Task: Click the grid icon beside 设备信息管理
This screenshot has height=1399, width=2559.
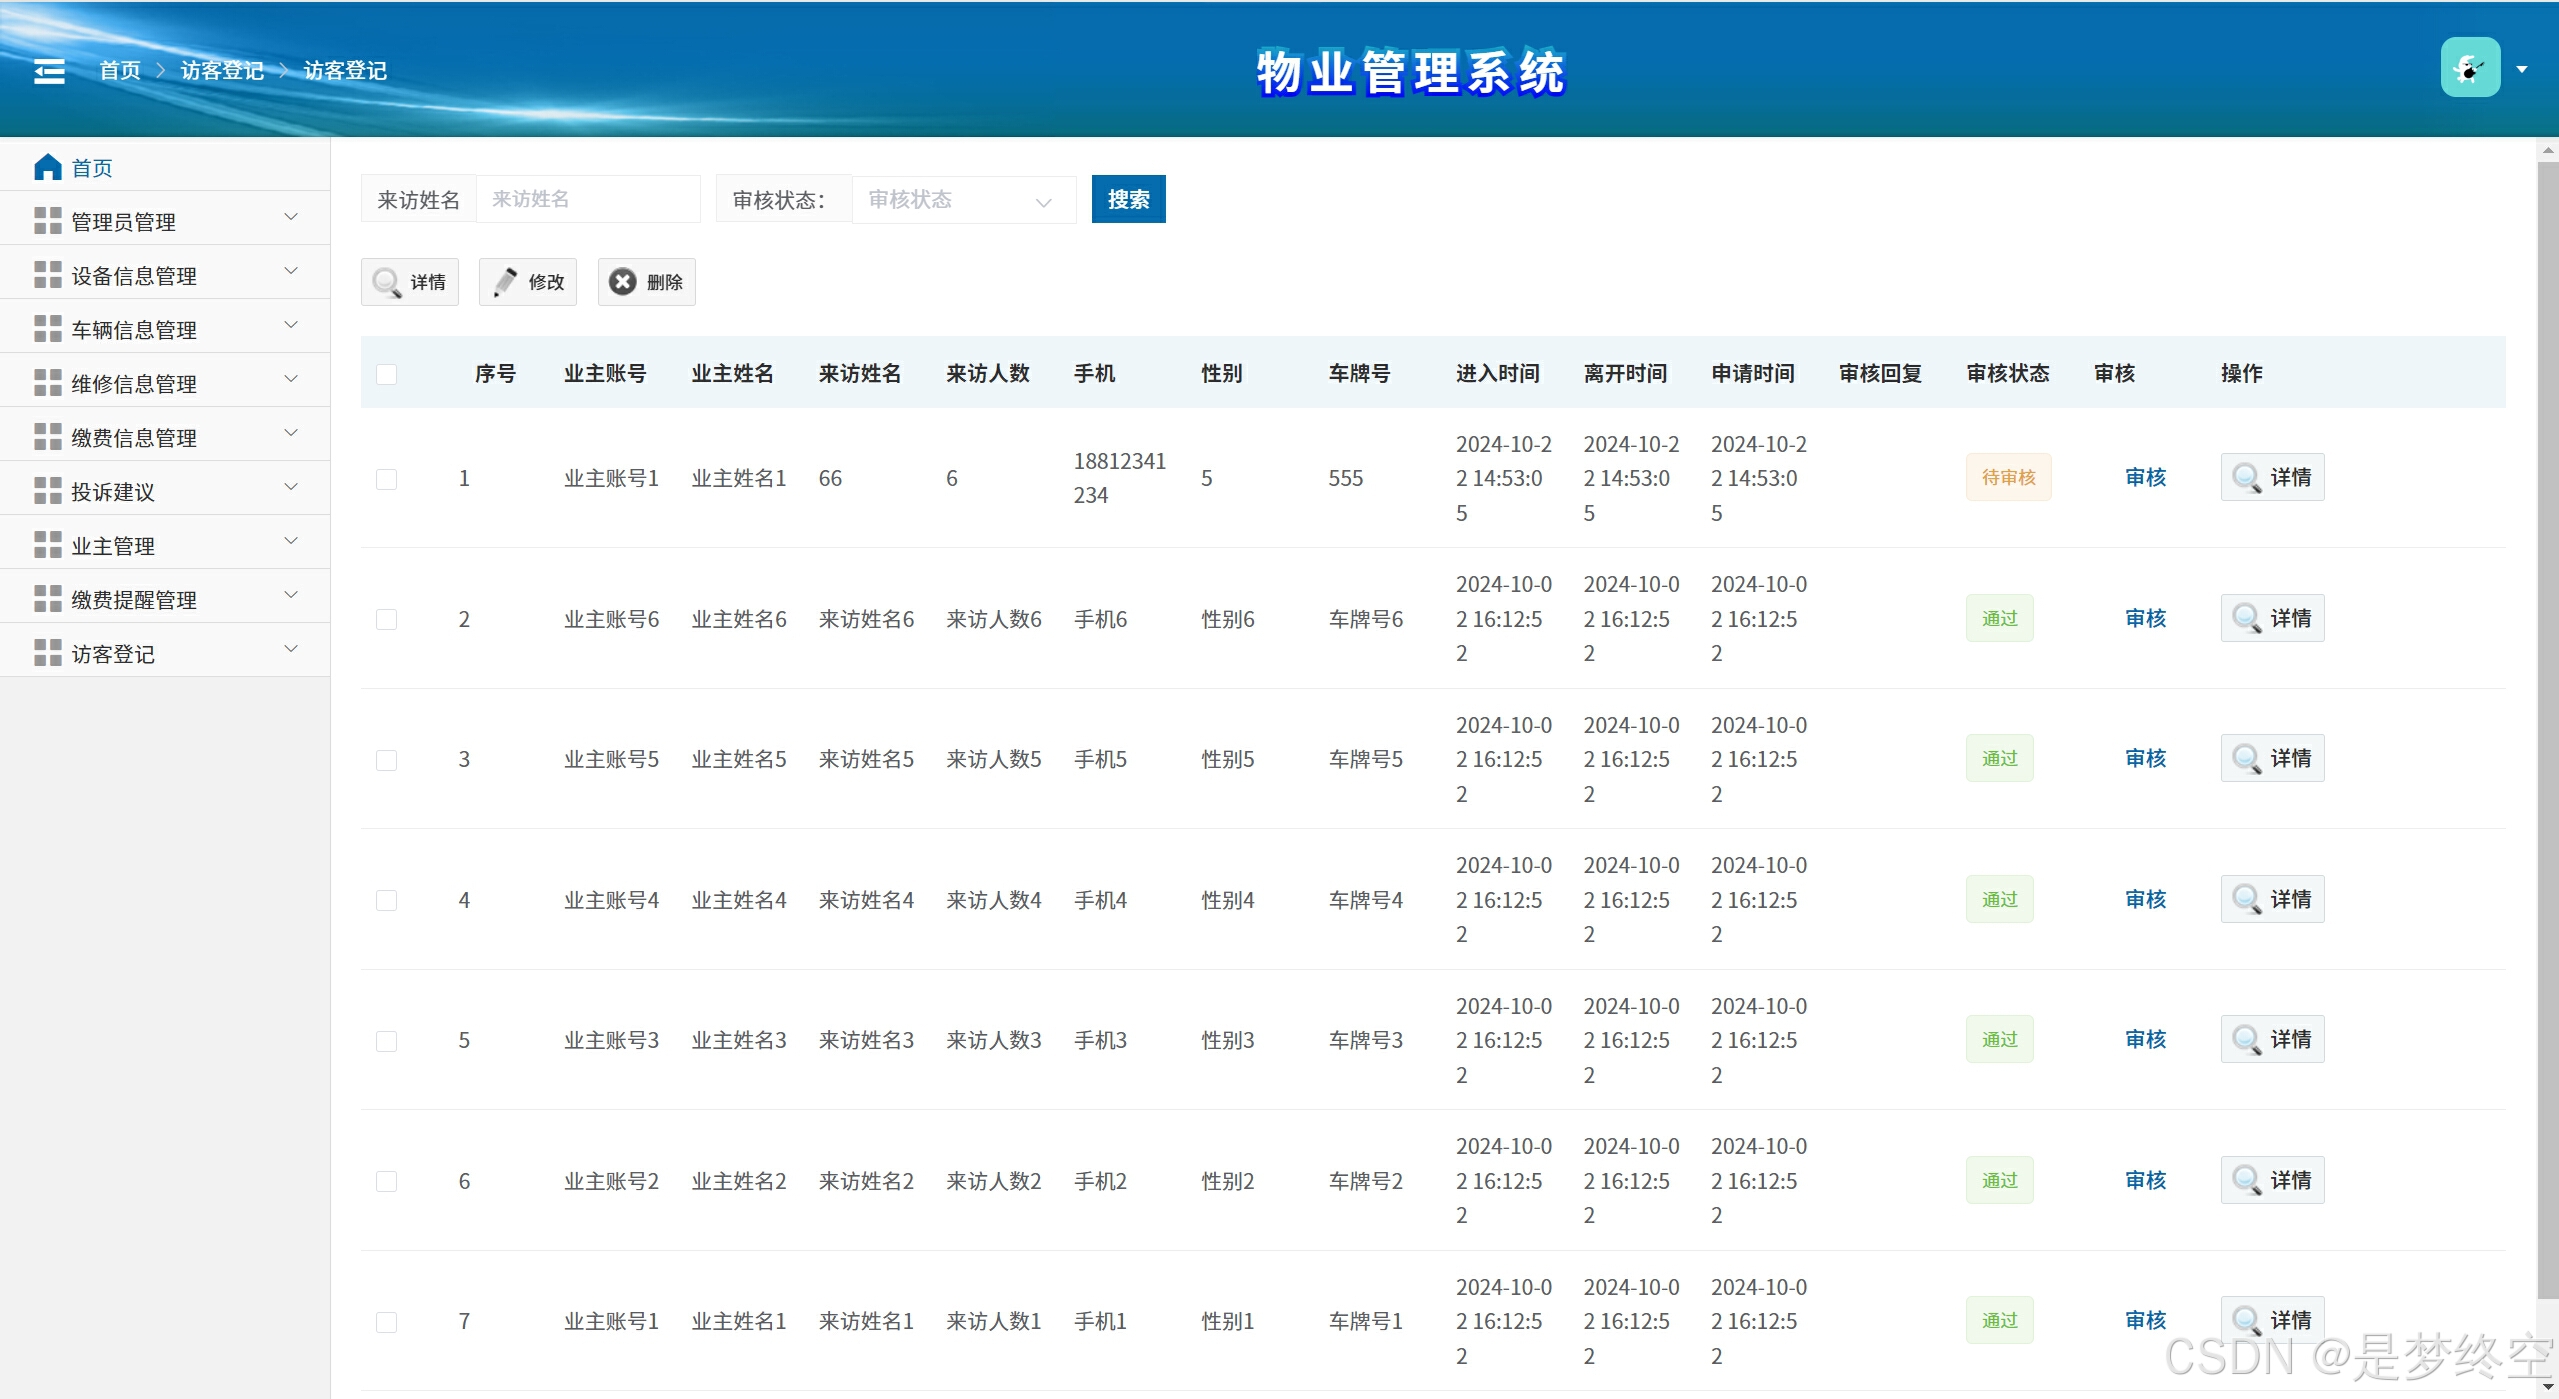Action: tap(47, 275)
